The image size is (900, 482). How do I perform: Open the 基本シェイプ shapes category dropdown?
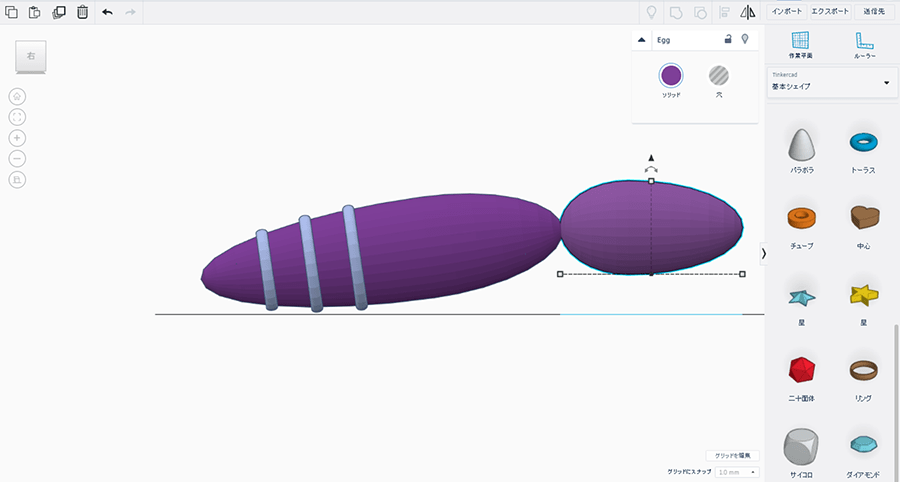[831, 83]
